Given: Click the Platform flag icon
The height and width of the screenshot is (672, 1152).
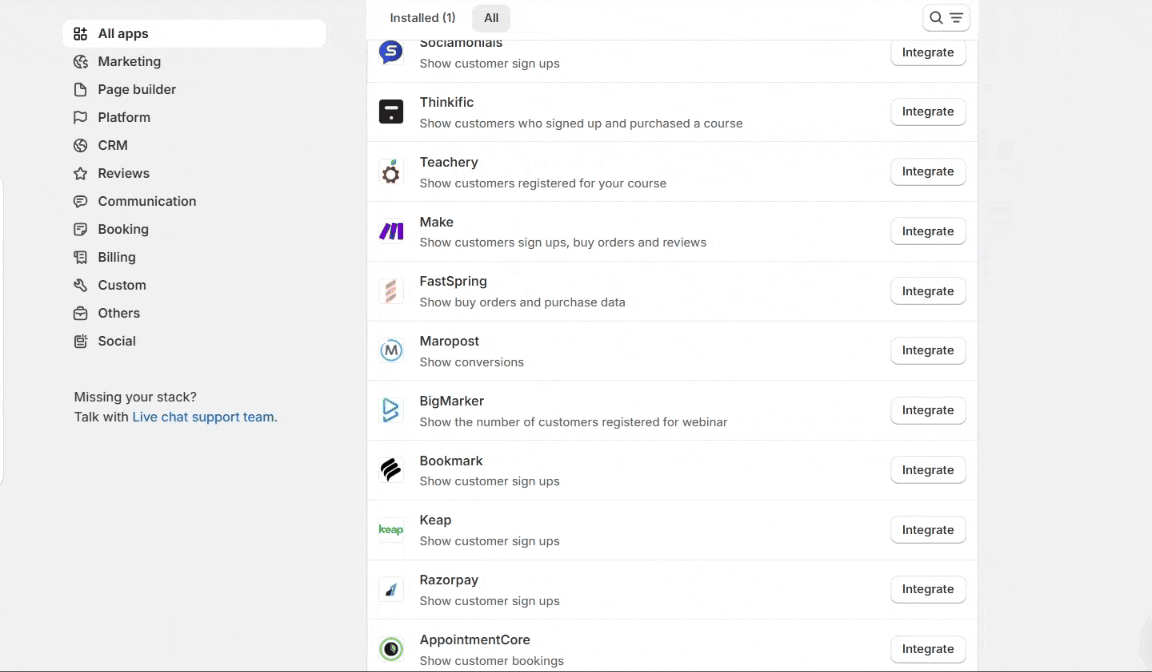Looking at the screenshot, I should tap(80, 118).
